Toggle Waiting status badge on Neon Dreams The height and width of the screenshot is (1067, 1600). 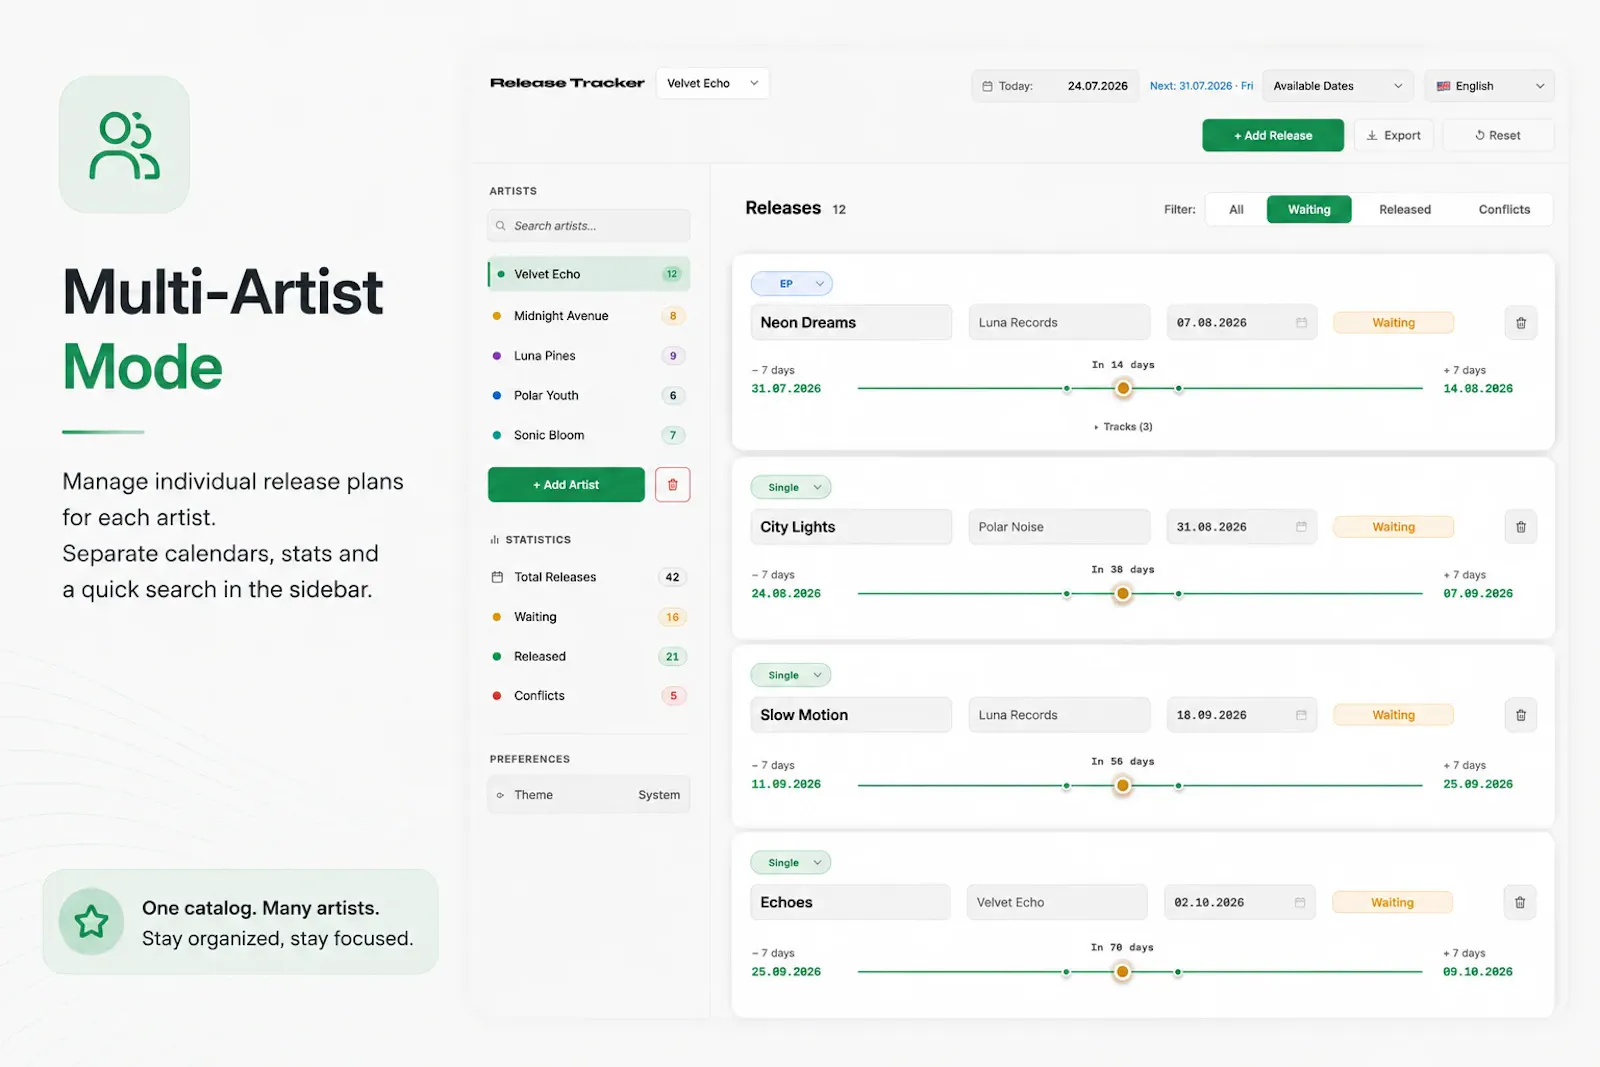click(1393, 323)
